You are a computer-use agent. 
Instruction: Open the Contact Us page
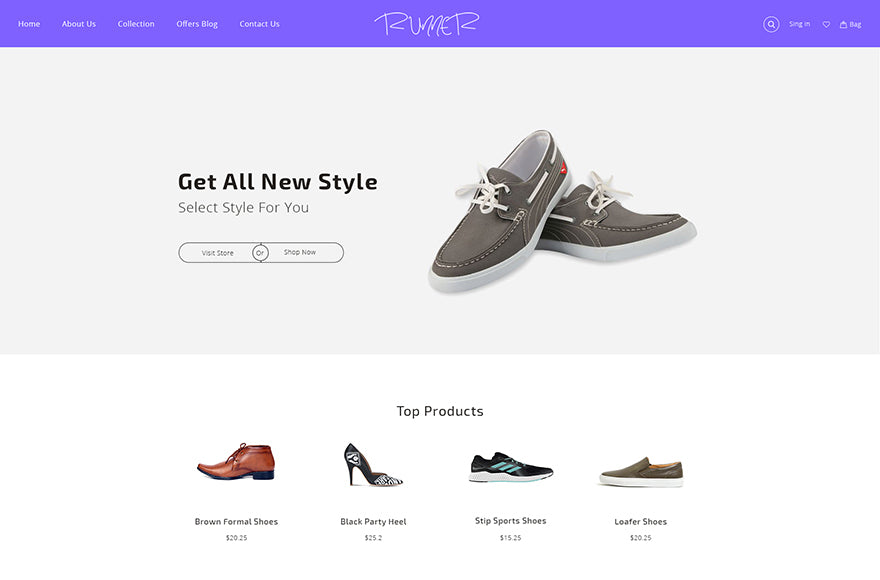259,24
